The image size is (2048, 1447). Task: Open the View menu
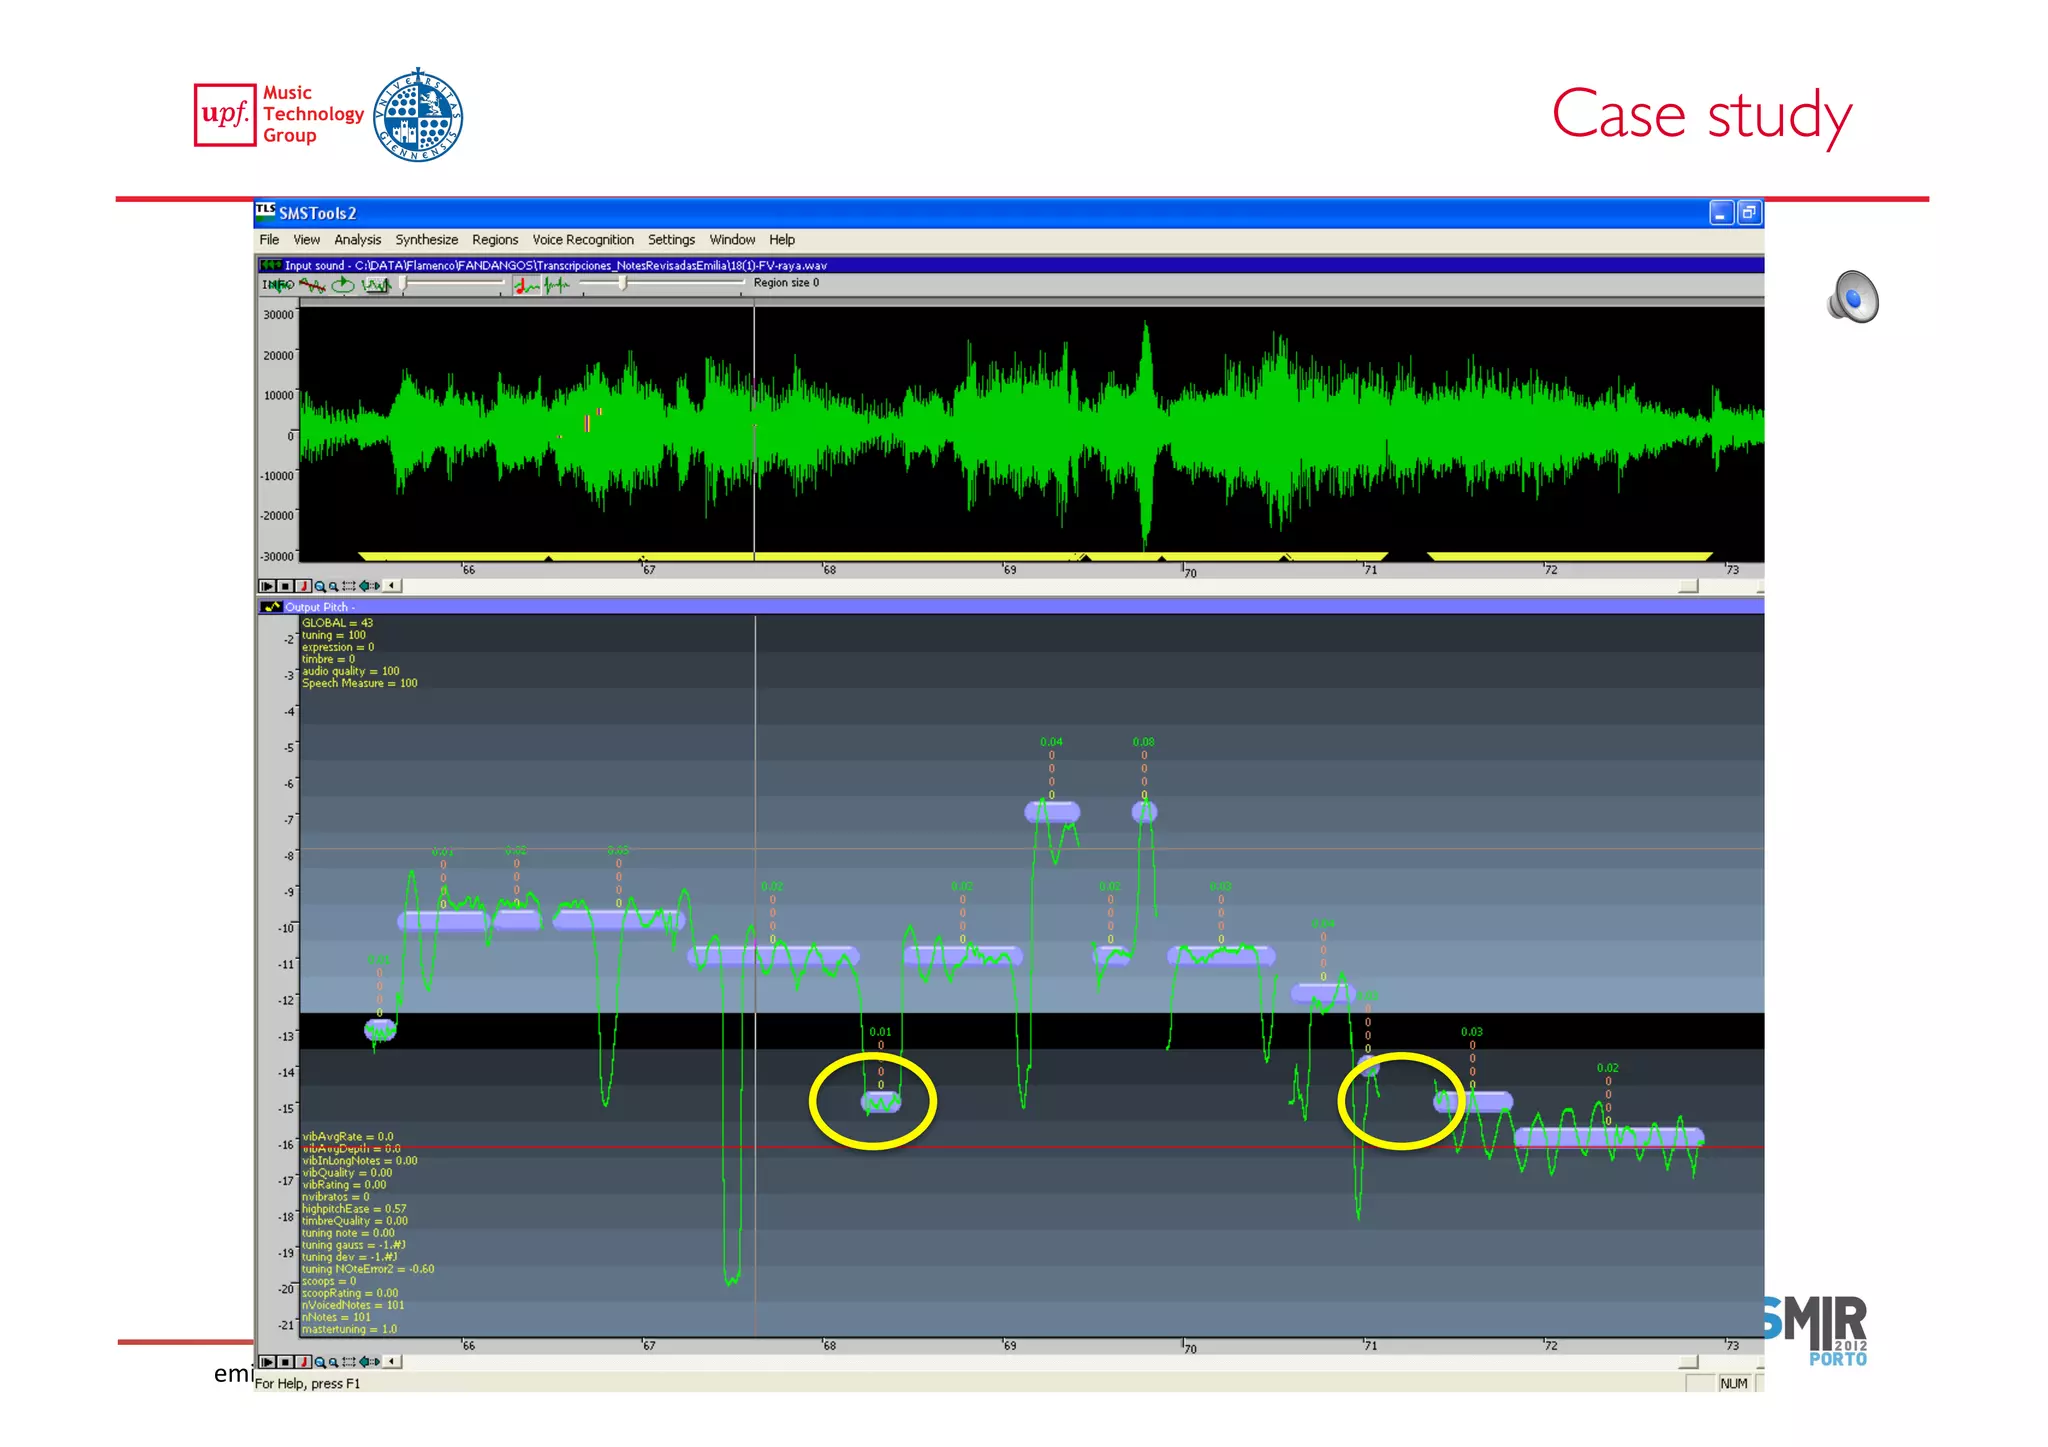[x=306, y=240]
